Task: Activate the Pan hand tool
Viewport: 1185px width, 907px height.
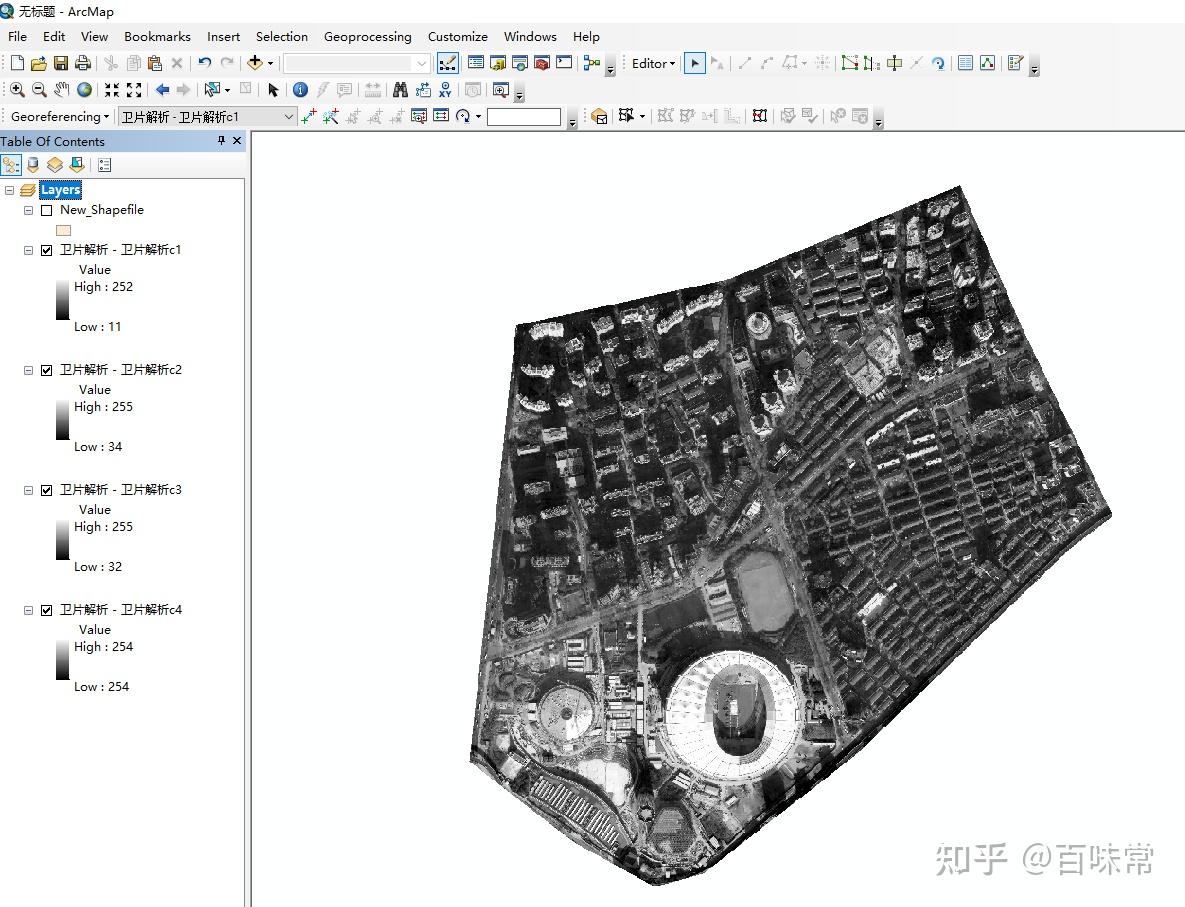Action: click(x=62, y=90)
